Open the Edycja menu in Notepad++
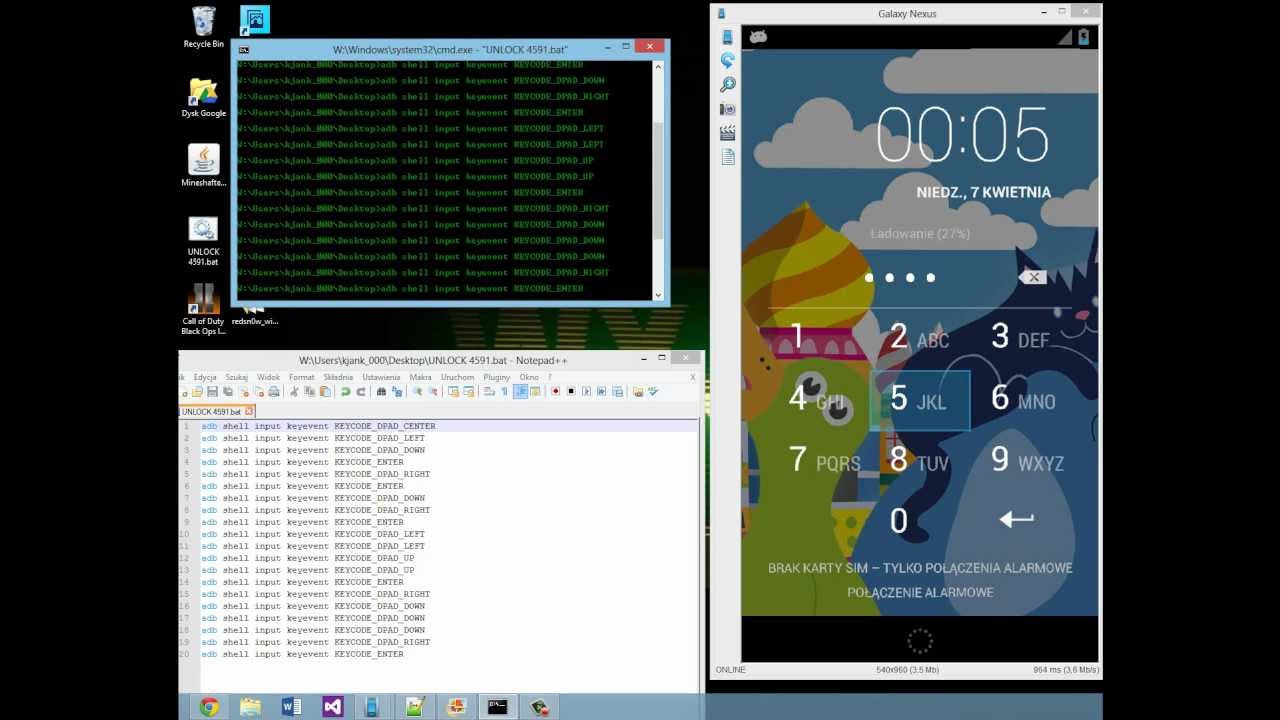The height and width of the screenshot is (720, 1280). click(205, 377)
